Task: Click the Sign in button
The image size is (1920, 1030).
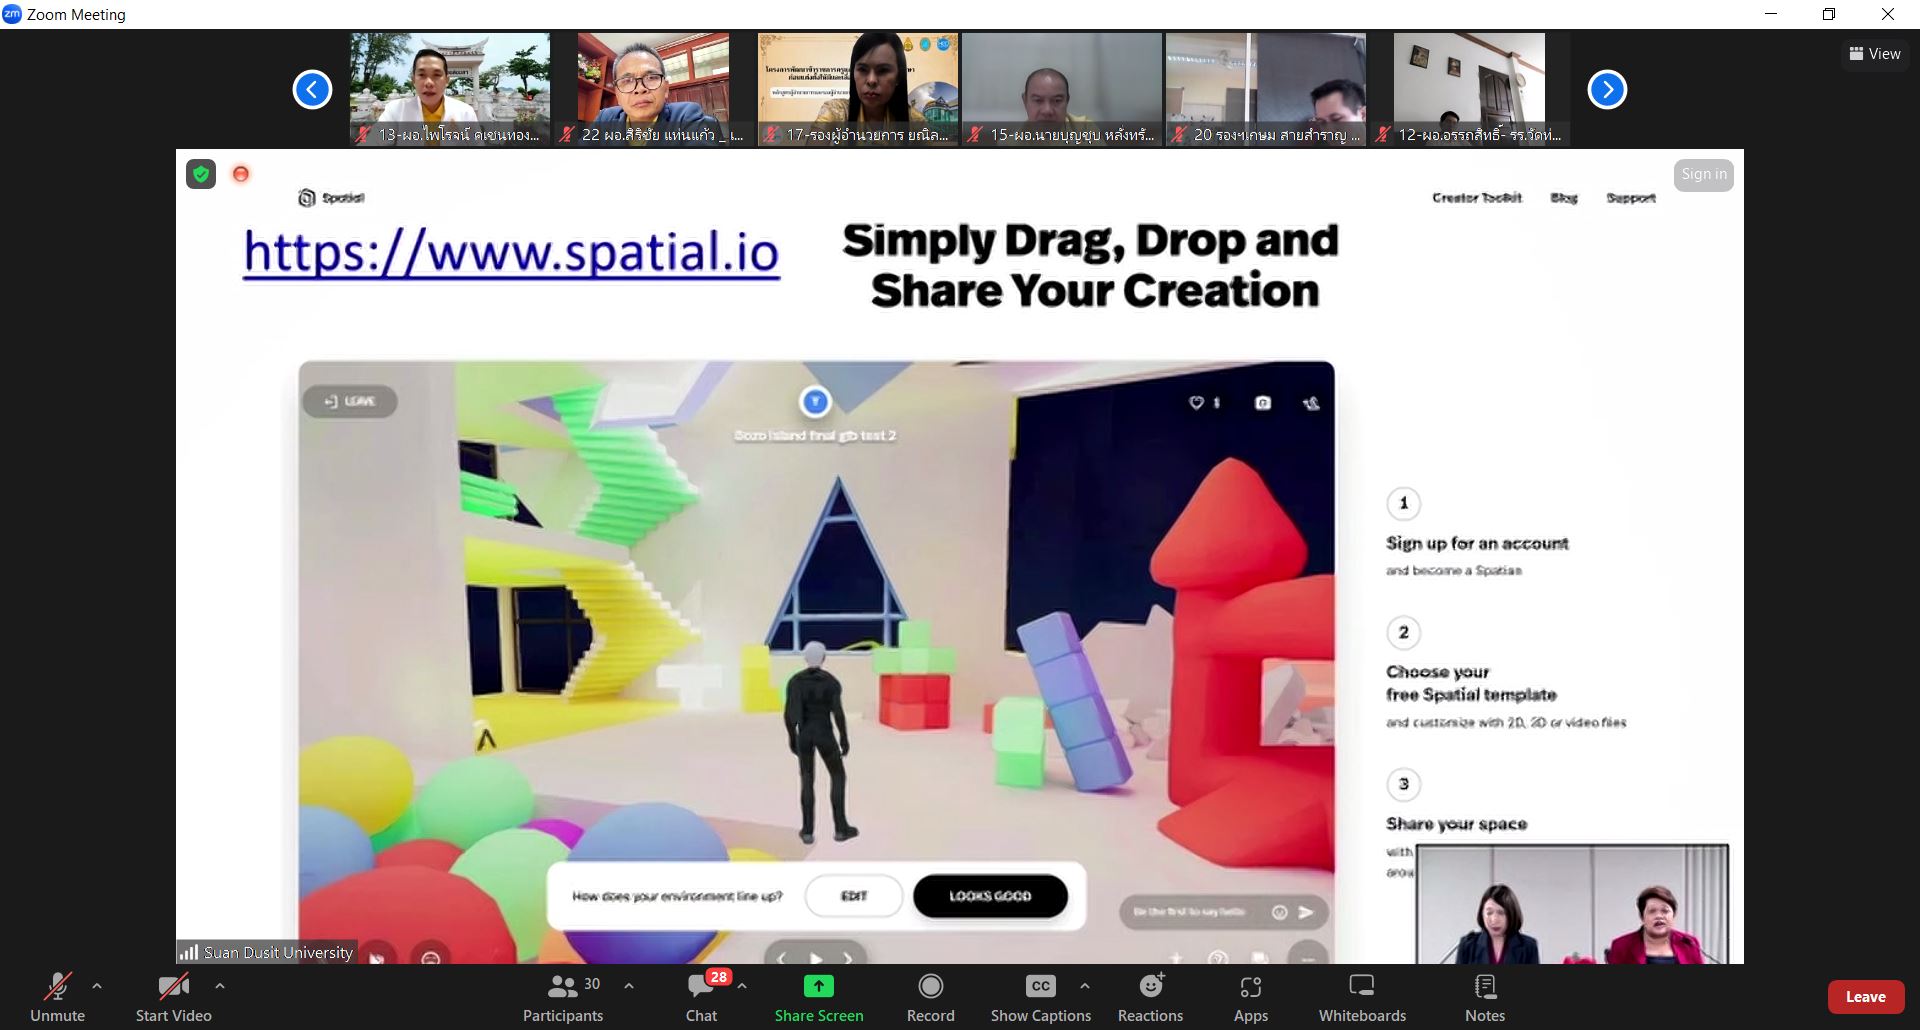Action: (x=1704, y=174)
